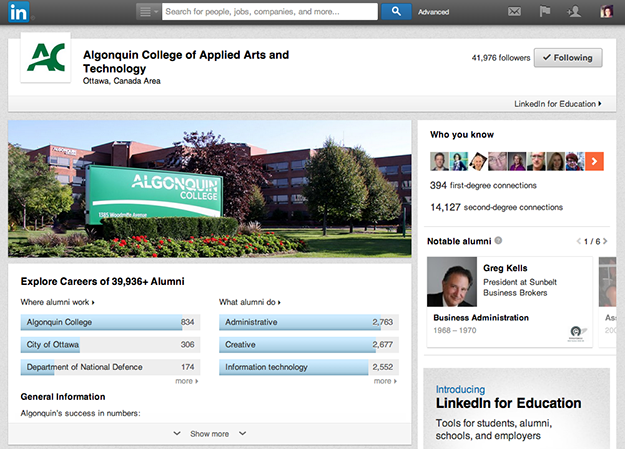Select the City of Ottawa employer bar
This screenshot has width=625, height=449.
(110, 345)
